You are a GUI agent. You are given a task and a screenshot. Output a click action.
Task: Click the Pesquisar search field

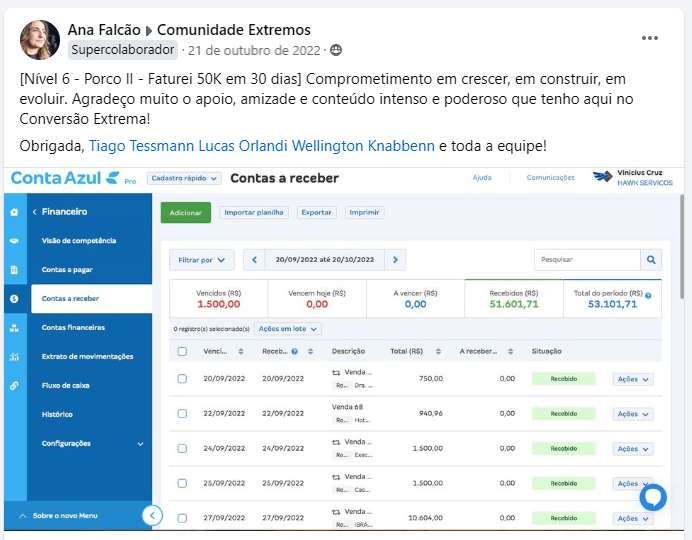(x=587, y=260)
